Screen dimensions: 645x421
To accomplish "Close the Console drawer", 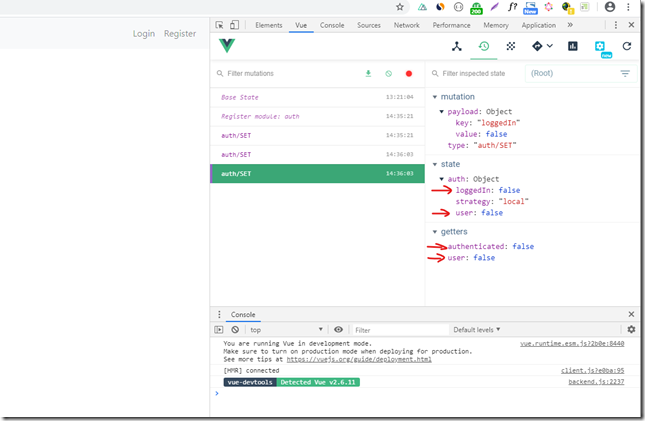I will coord(631,314).
